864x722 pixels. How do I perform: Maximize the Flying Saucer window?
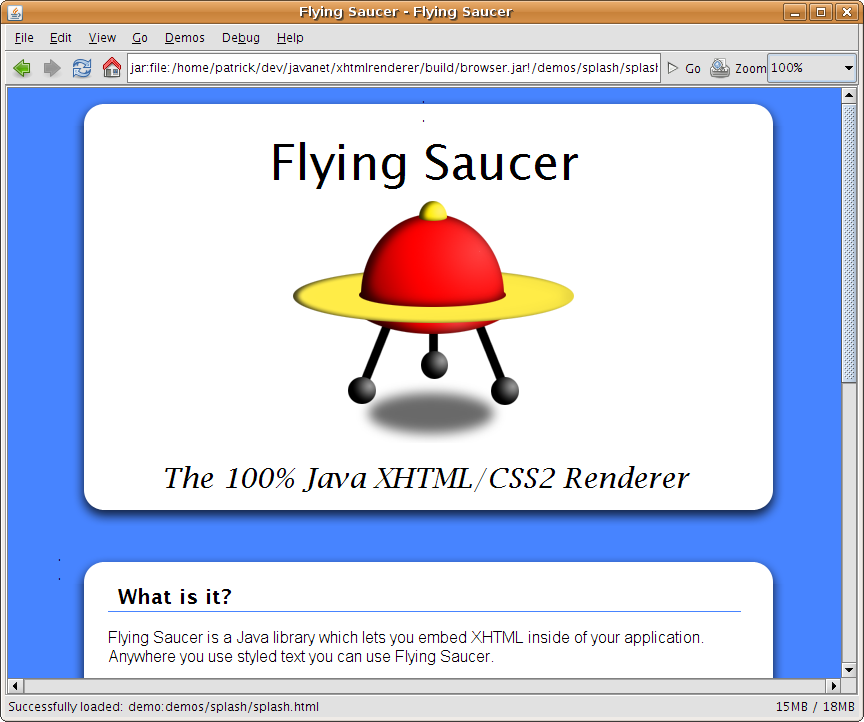[x=821, y=12]
